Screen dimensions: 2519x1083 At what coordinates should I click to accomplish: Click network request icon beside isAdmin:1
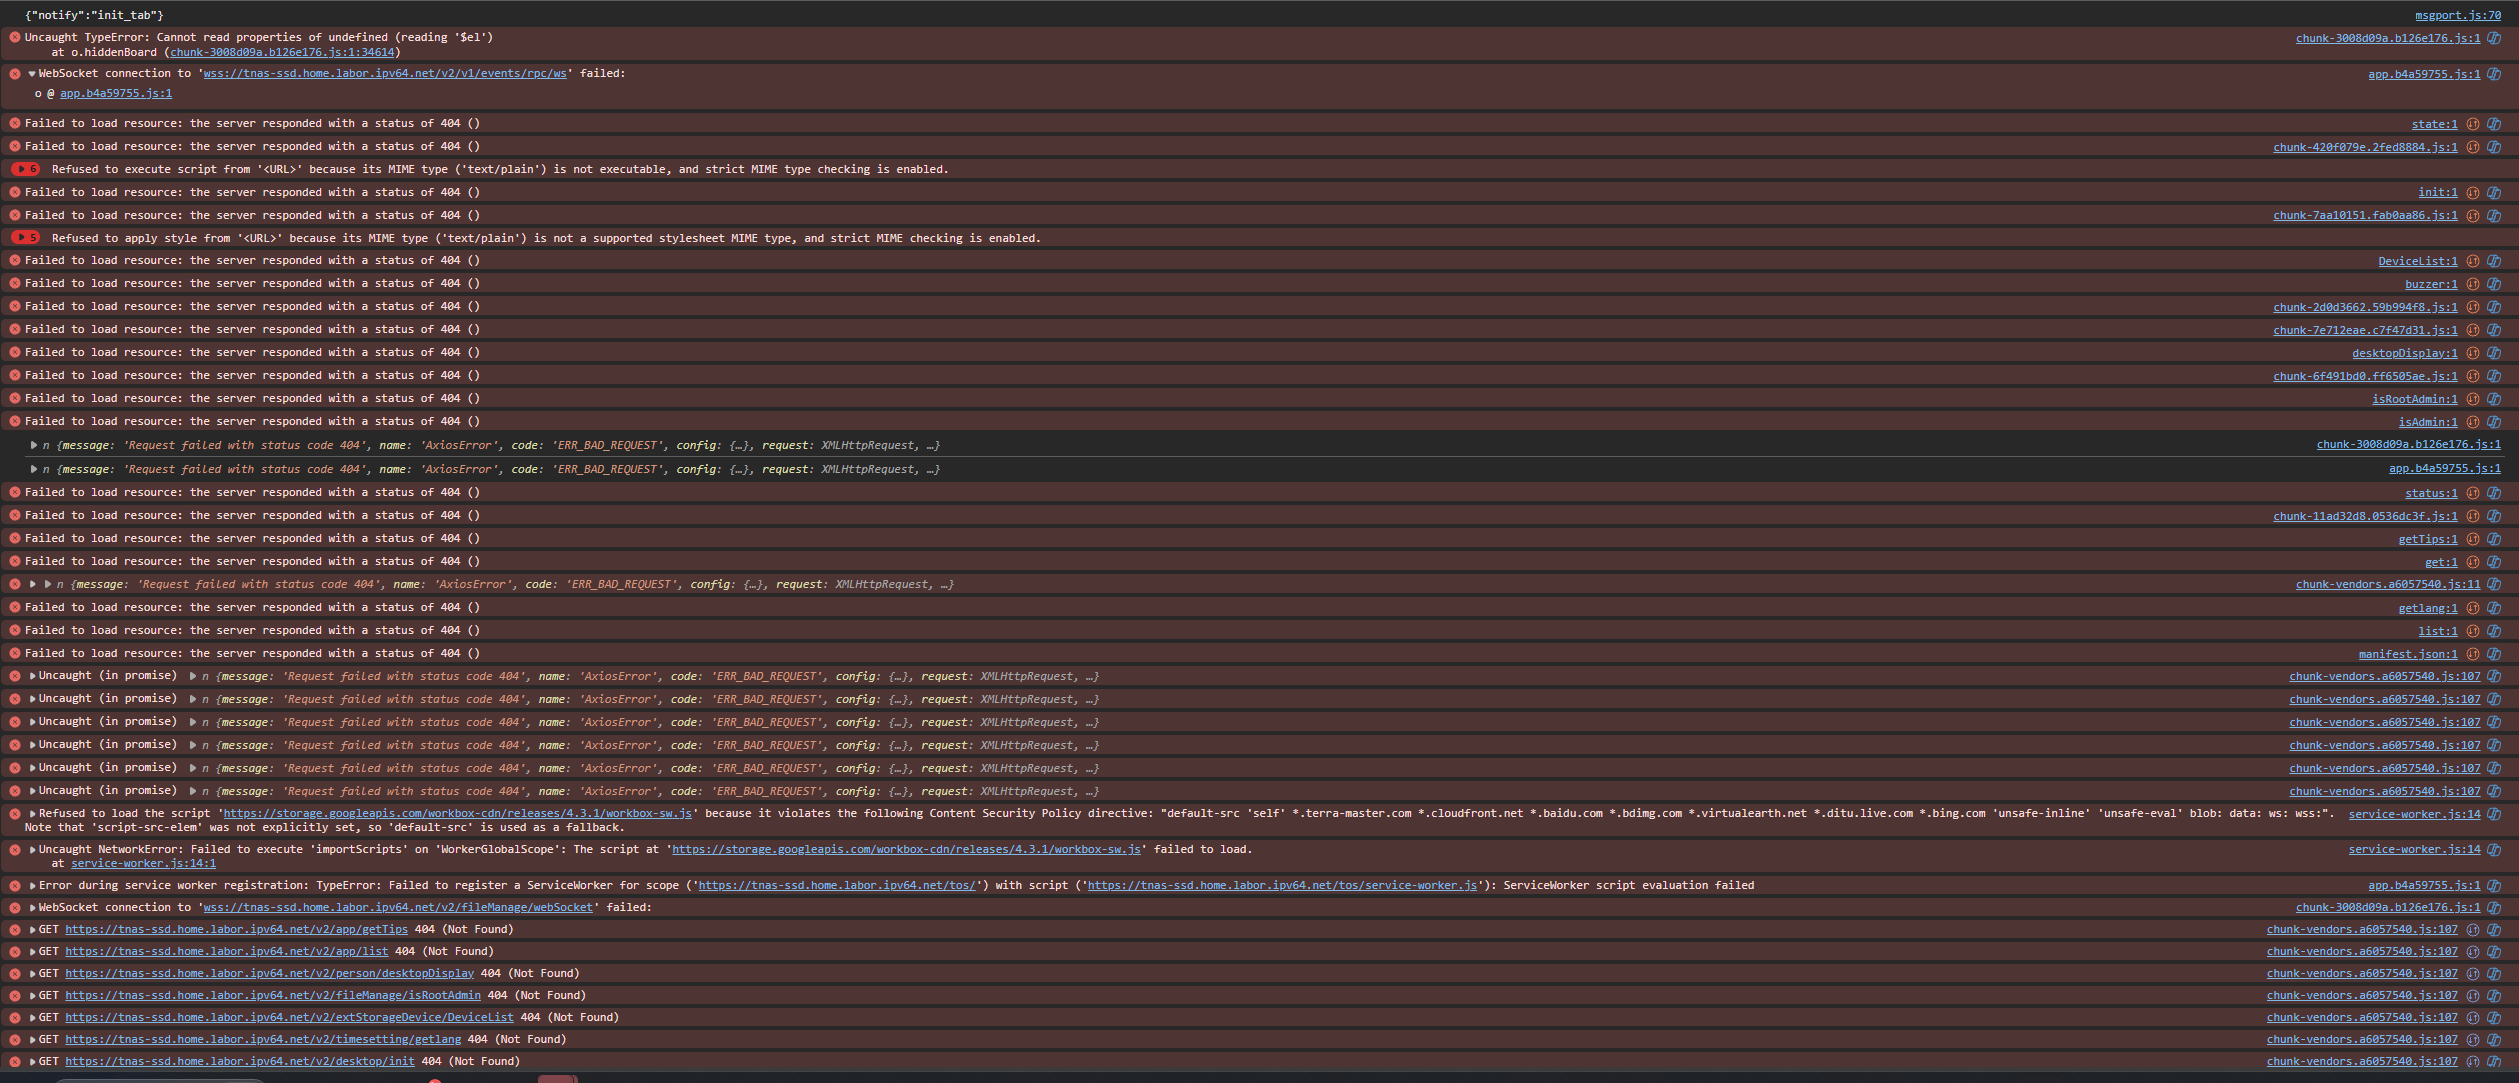[x=2473, y=422]
